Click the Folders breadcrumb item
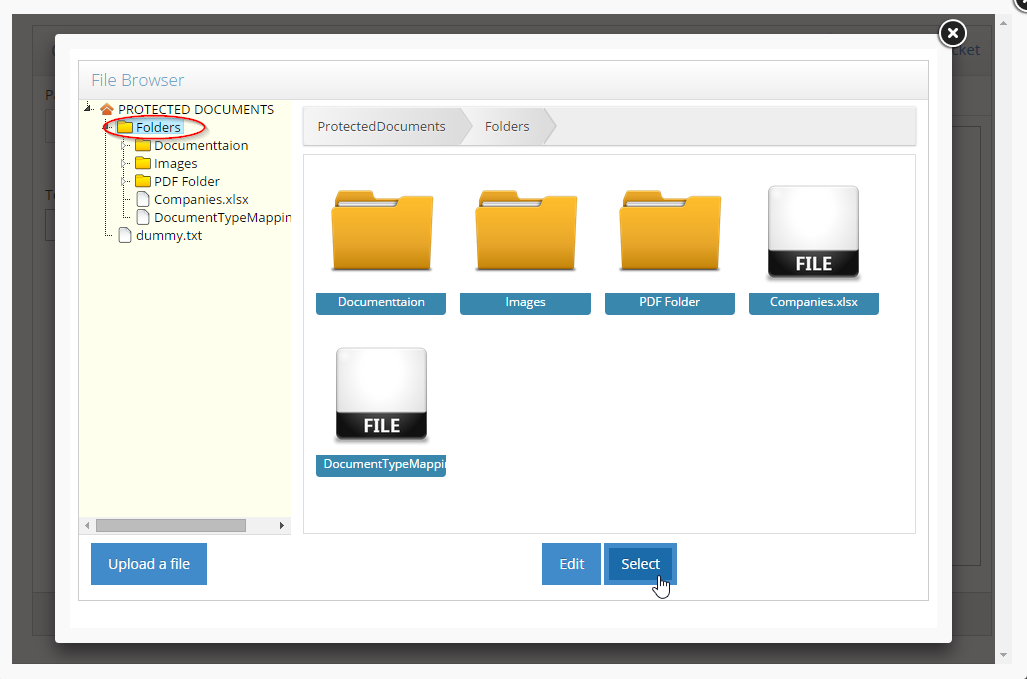The image size is (1027, 679). click(x=507, y=127)
